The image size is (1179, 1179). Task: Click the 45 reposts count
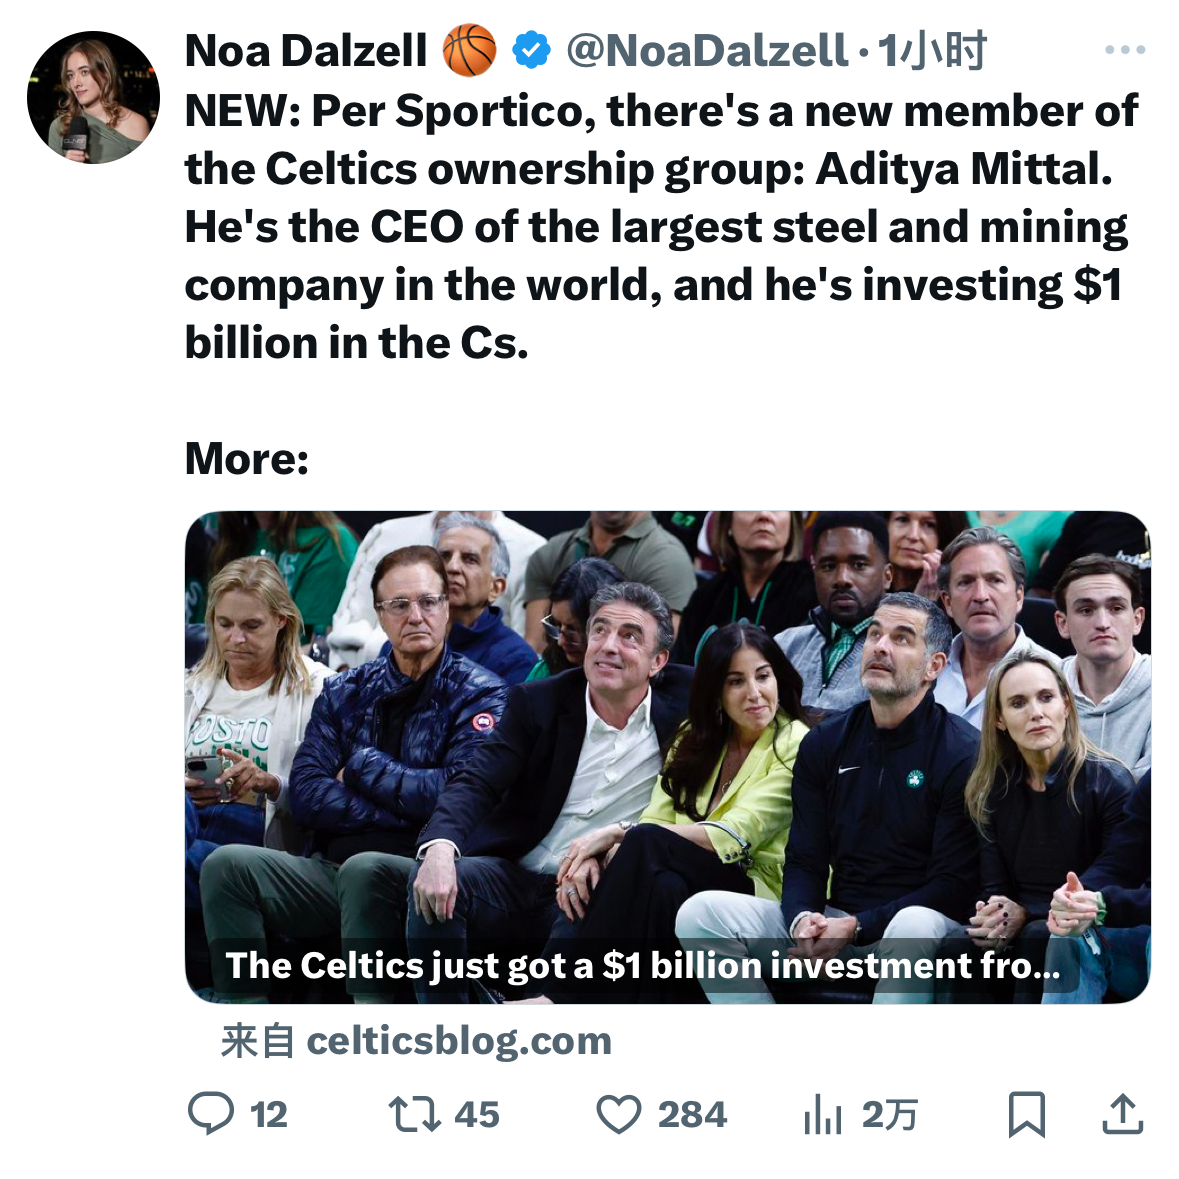477,1115
